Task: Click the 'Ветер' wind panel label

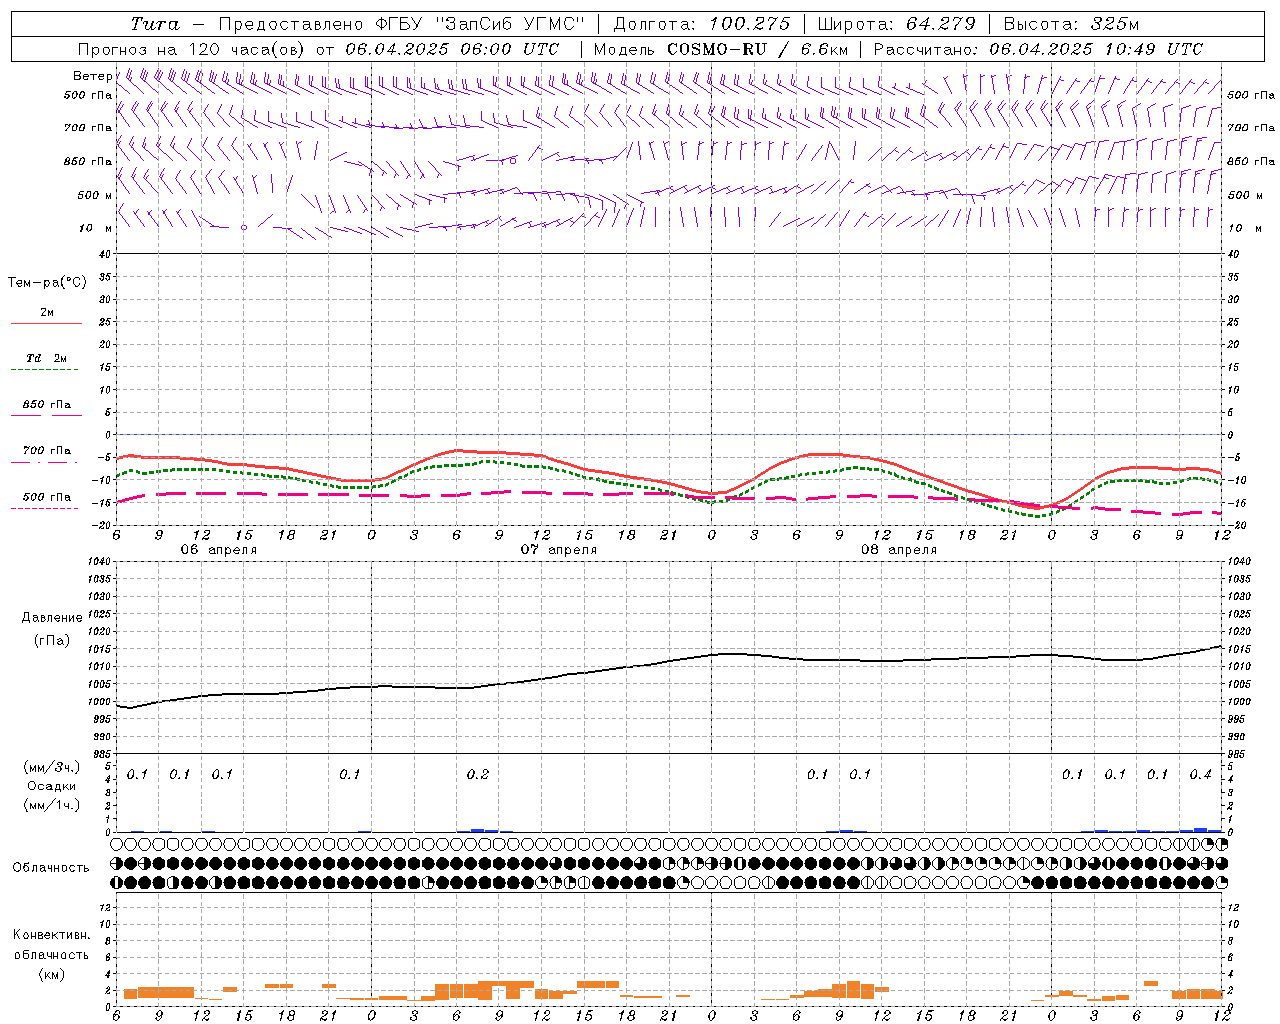Action: pos(92,76)
